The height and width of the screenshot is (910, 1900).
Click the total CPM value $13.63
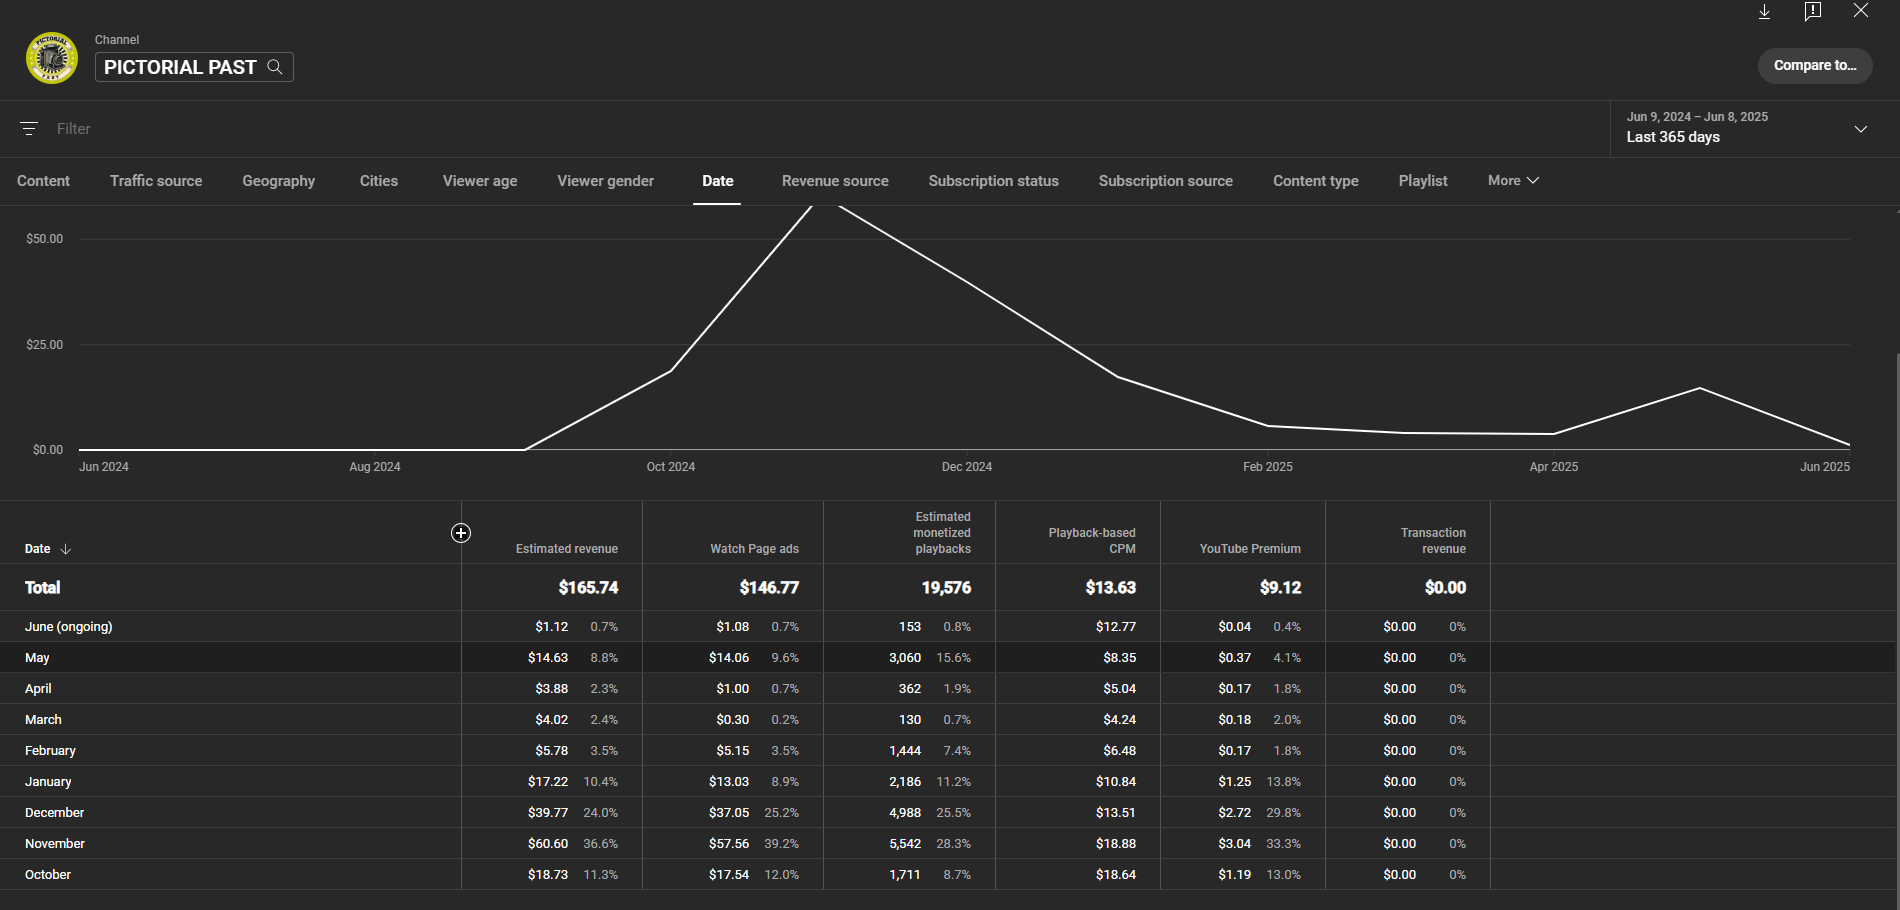pos(1111,588)
